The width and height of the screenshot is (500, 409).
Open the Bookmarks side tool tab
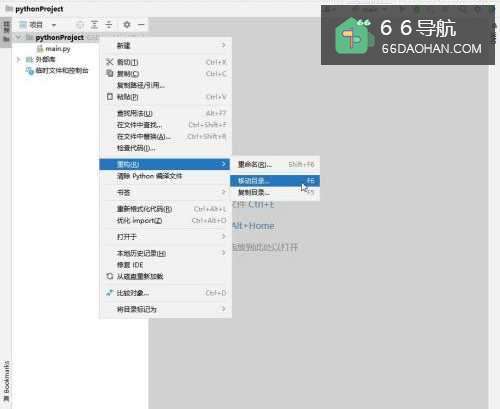(6, 381)
